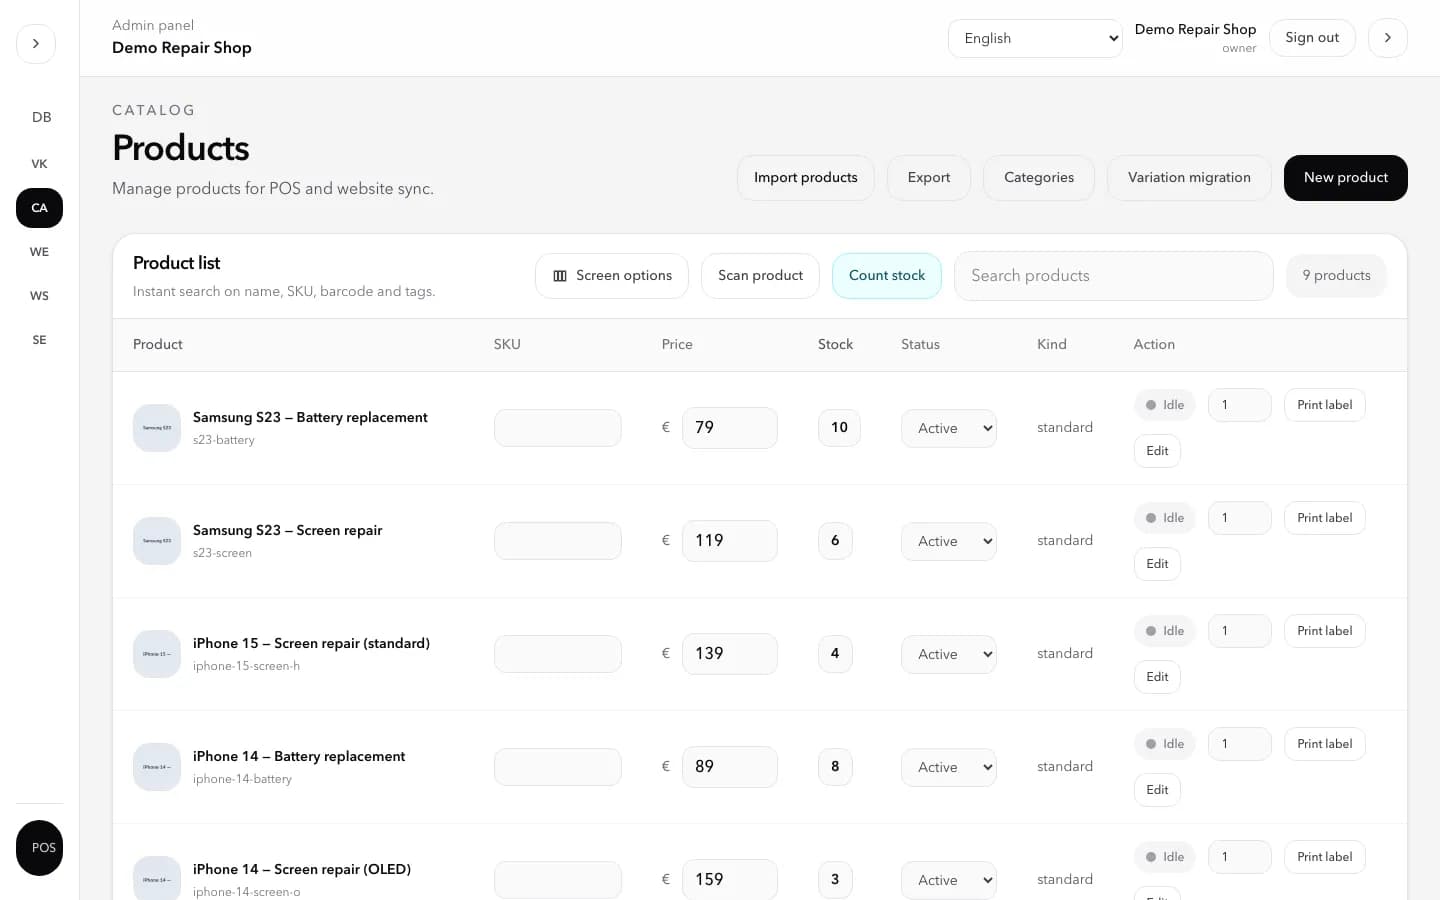Open the VK sidebar section
The height and width of the screenshot is (900, 1440).
40,164
